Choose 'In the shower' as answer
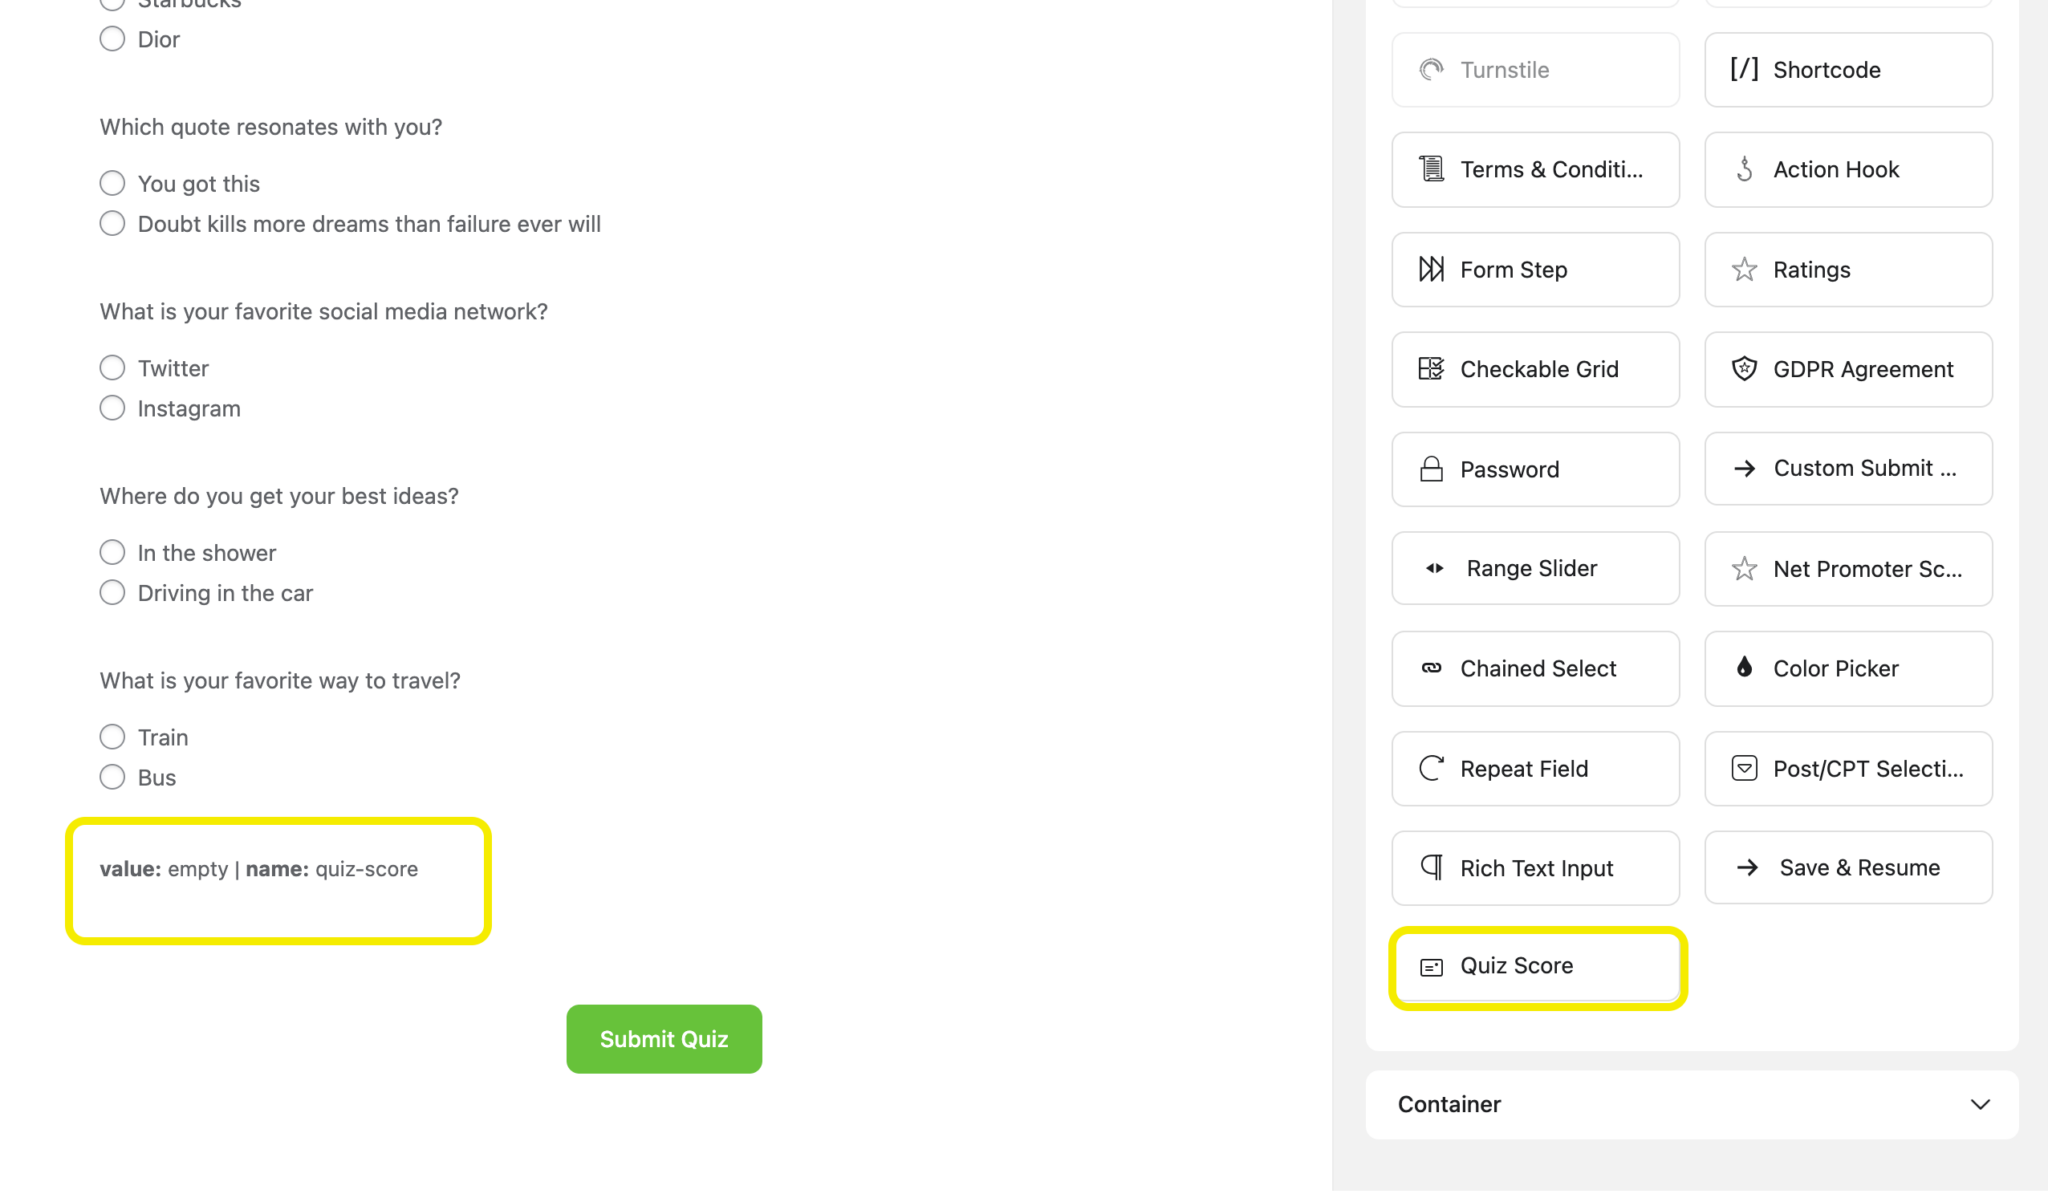 pyautogui.click(x=112, y=551)
